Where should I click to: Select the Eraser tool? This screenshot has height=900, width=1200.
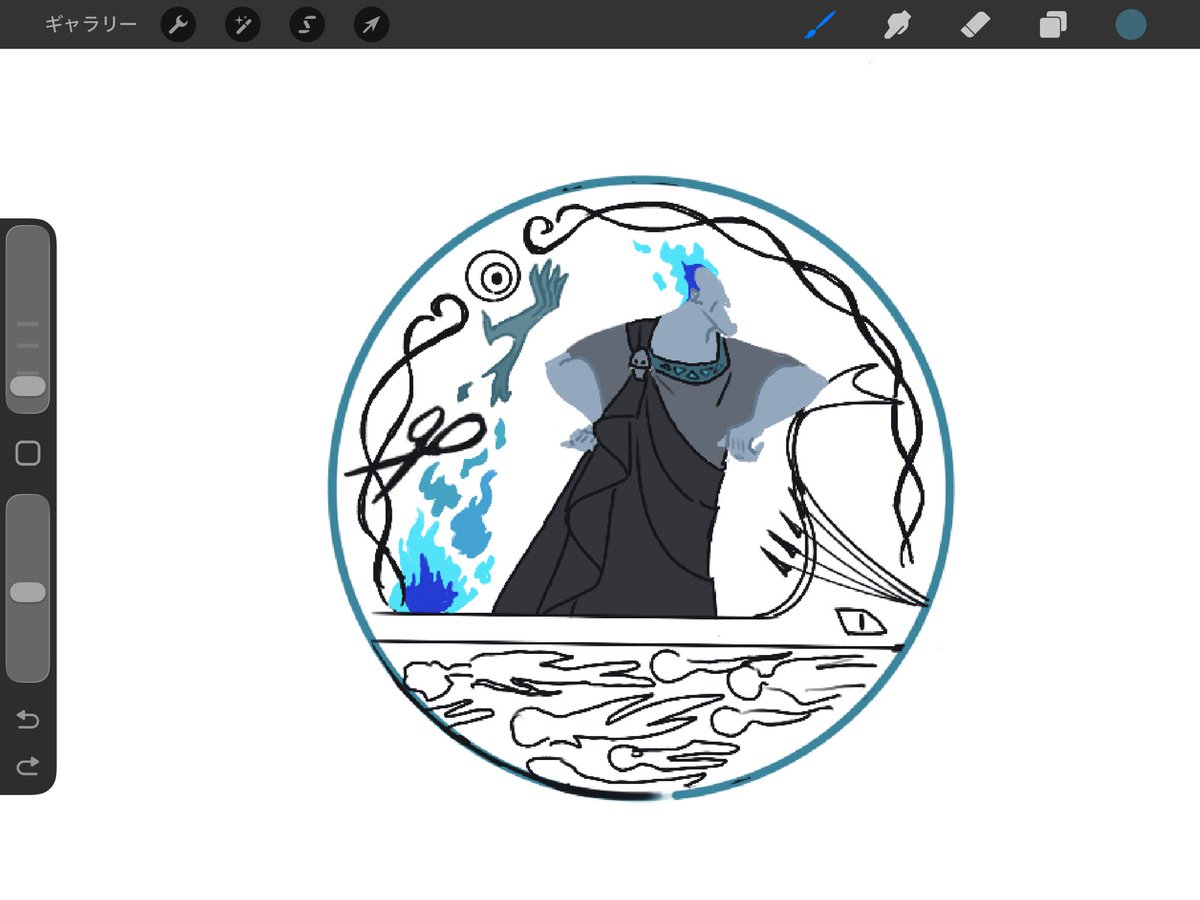[975, 25]
